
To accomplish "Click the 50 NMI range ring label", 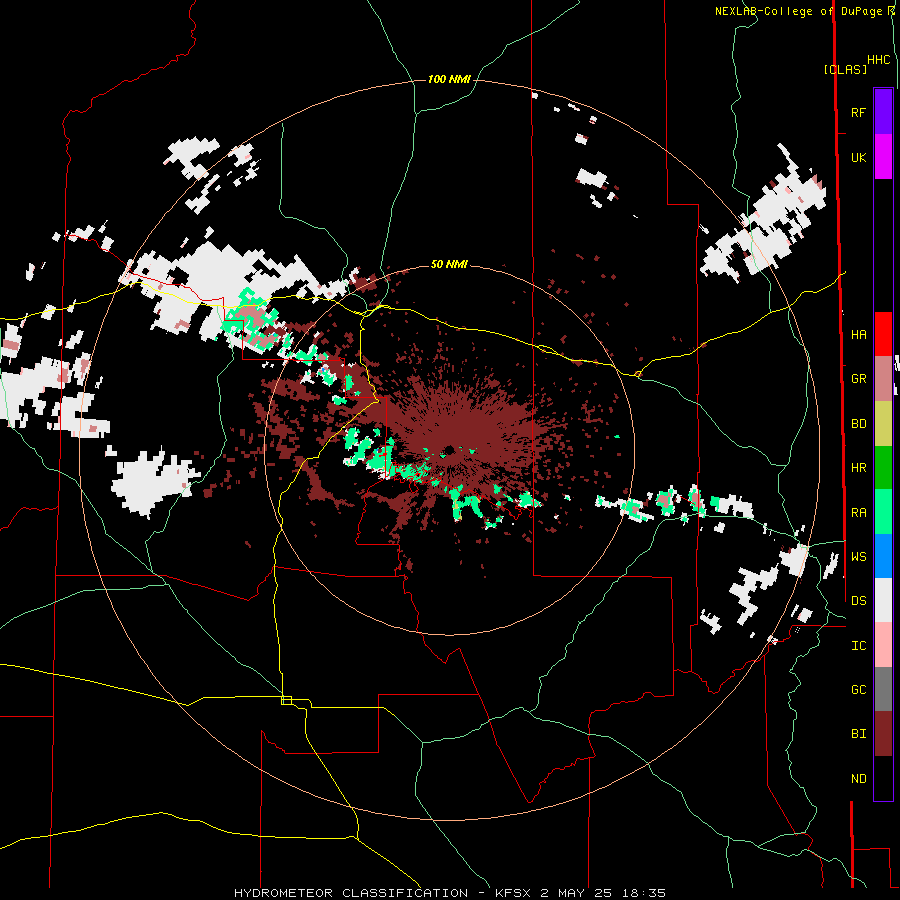I will (x=449, y=265).
